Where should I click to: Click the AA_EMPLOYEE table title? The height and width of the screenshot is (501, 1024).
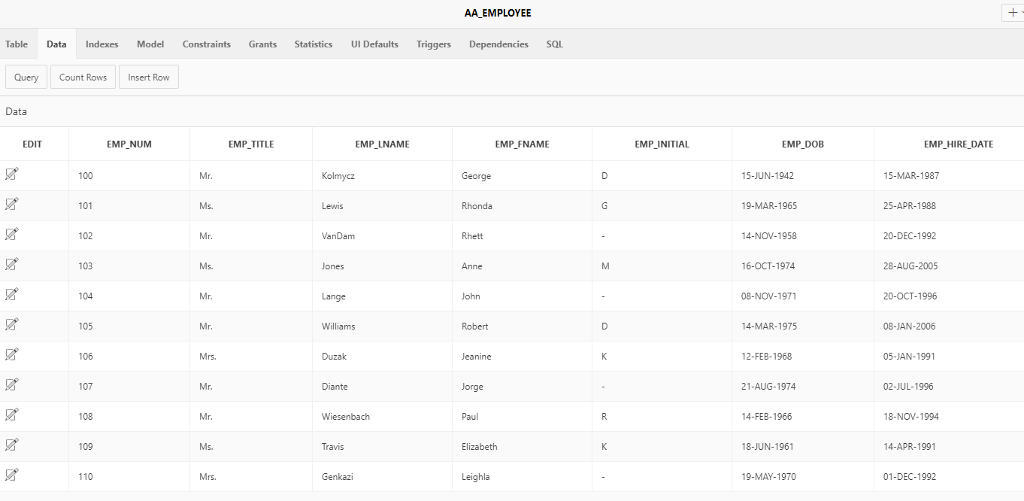(x=498, y=13)
